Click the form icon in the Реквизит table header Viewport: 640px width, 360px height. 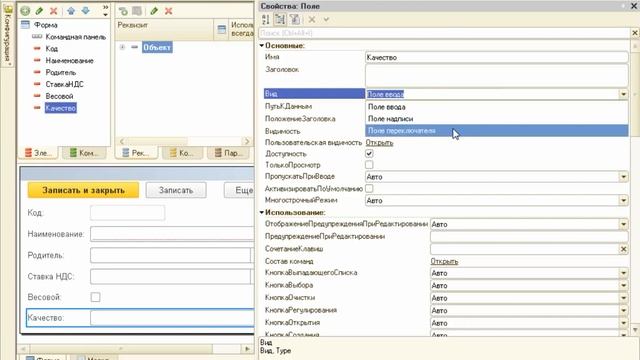(222, 29)
